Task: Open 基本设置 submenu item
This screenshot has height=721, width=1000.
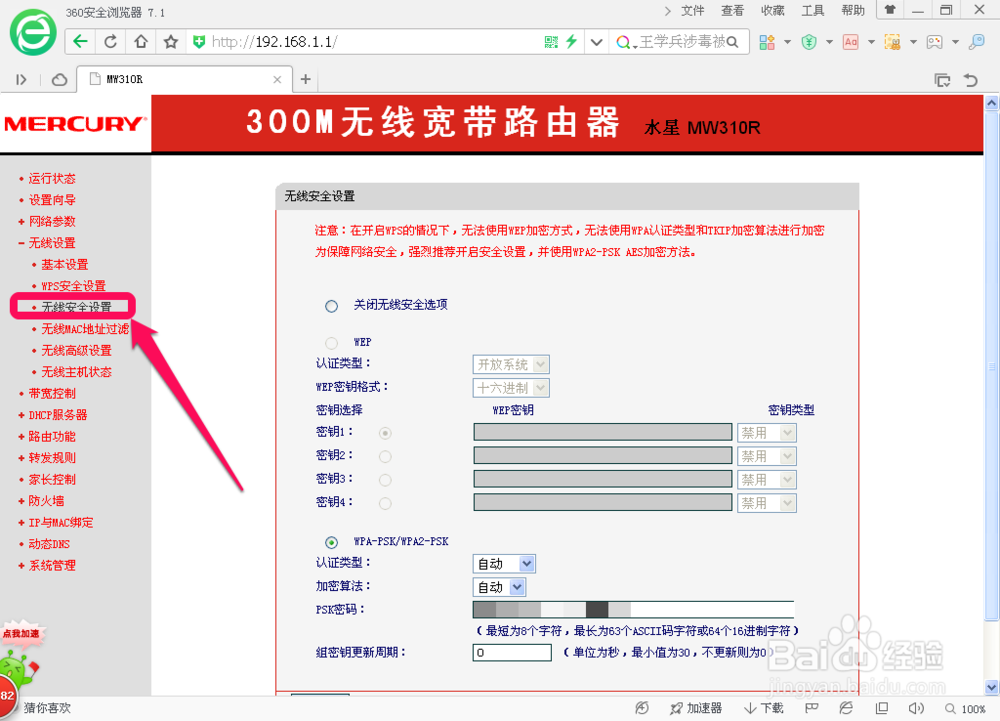Action: pyautogui.click(x=64, y=265)
